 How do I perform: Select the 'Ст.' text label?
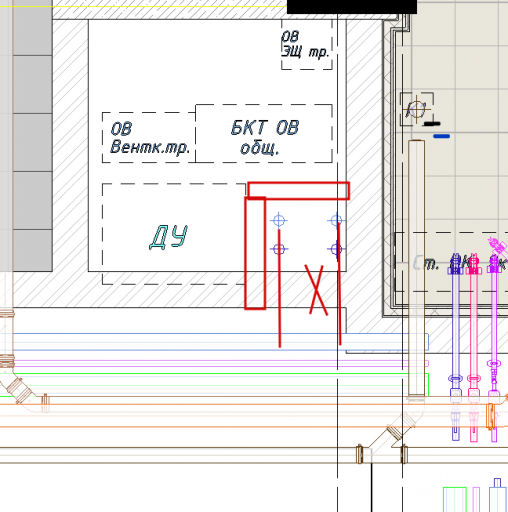425,263
